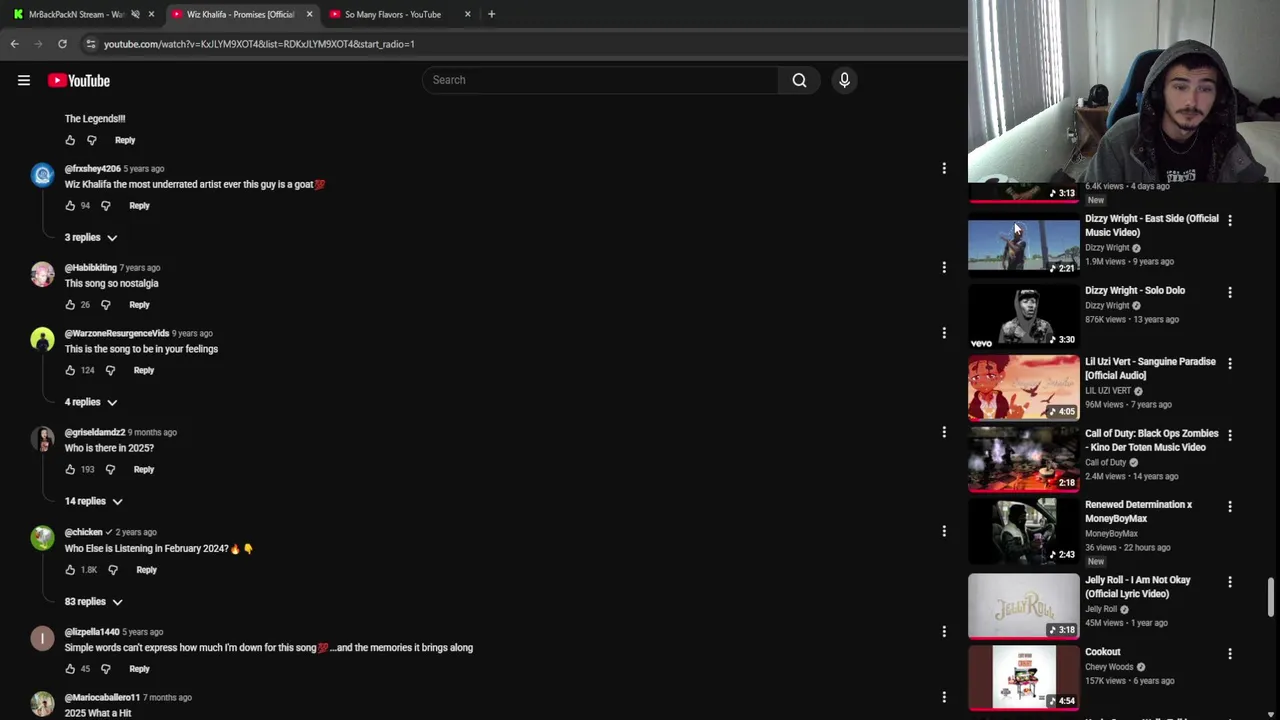Go to the YouTube home logo
This screenshot has width=1280, height=720.
79,81
